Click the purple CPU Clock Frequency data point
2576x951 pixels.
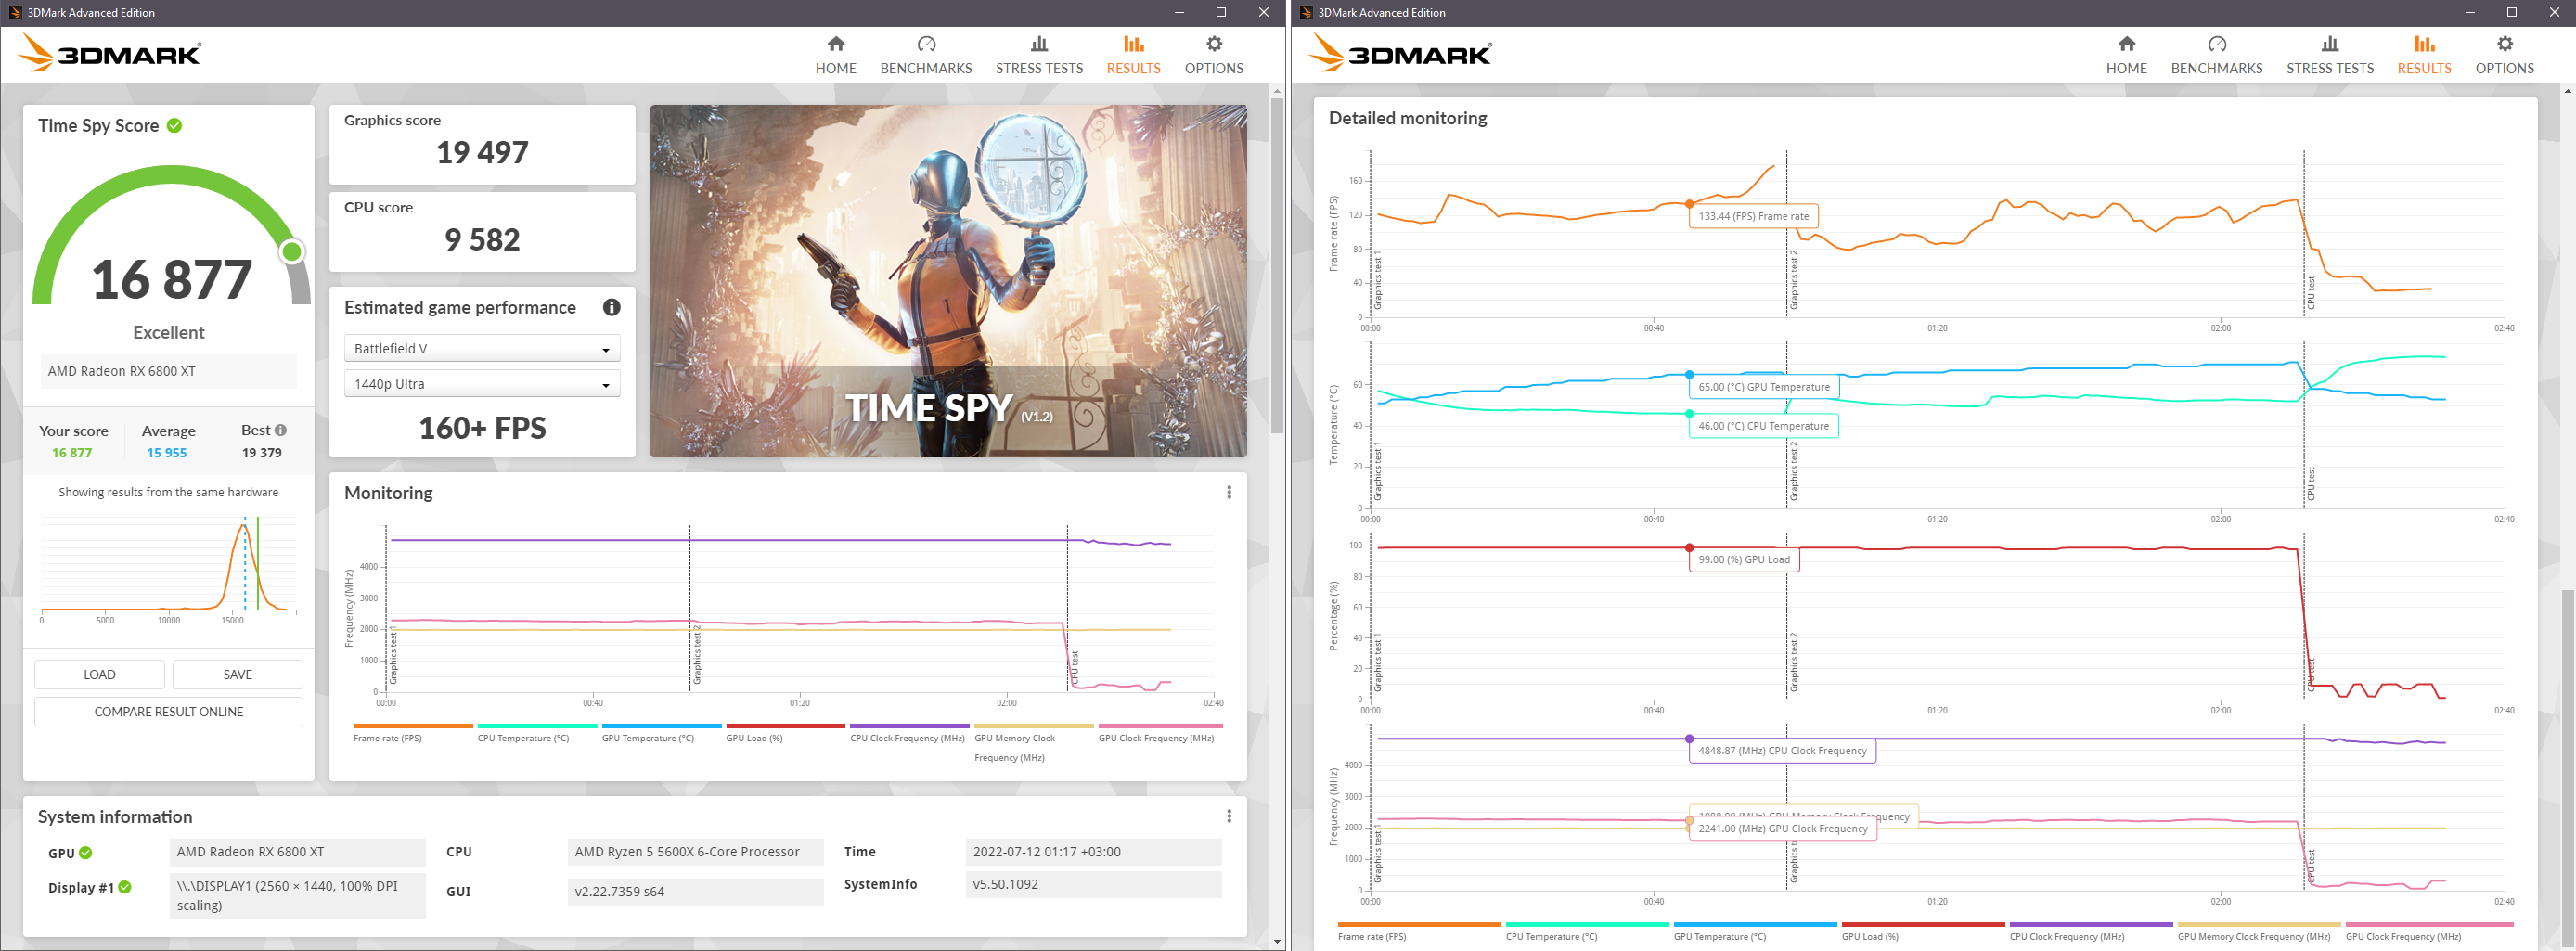[x=1689, y=739]
